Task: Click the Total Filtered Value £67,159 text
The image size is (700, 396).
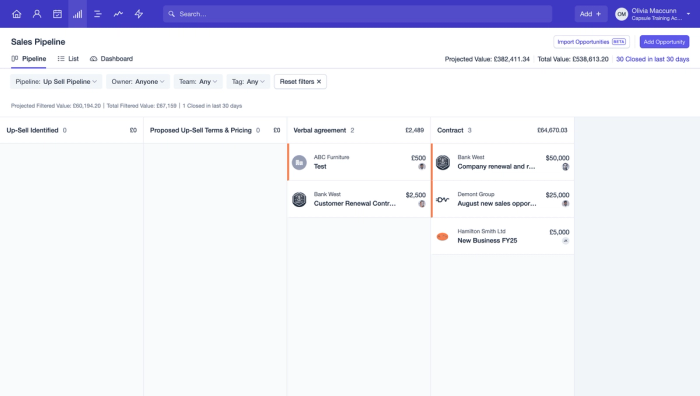Action: click(x=142, y=106)
